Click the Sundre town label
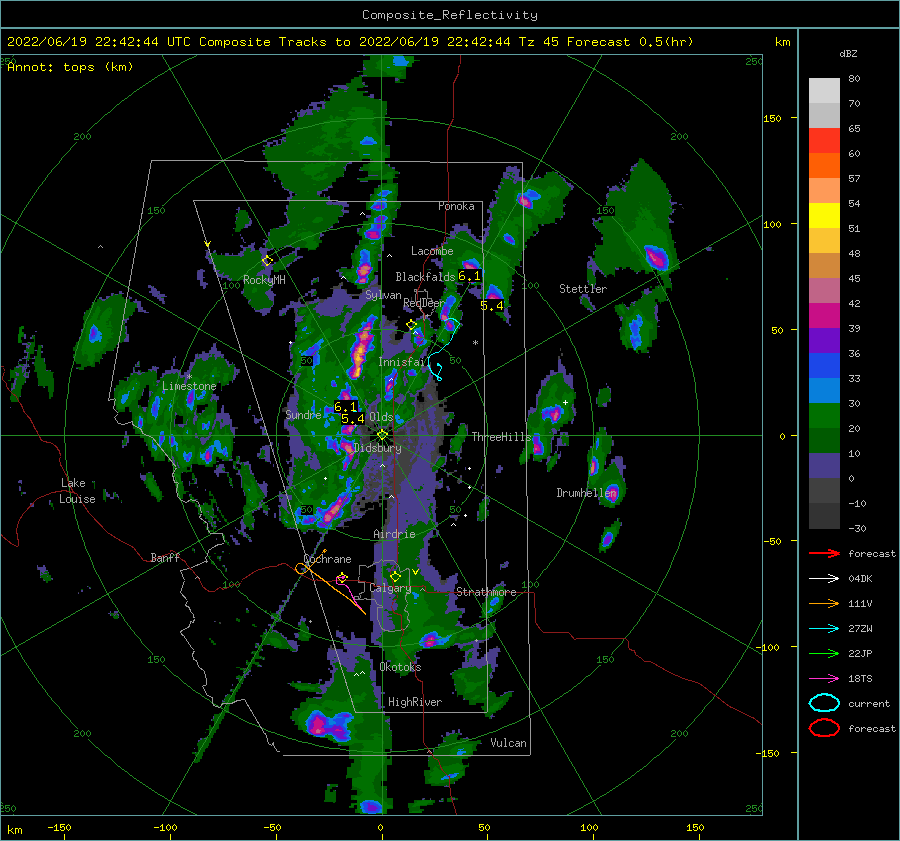The height and width of the screenshot is (841, 900). pyautogui.click(x=303, y=414)
